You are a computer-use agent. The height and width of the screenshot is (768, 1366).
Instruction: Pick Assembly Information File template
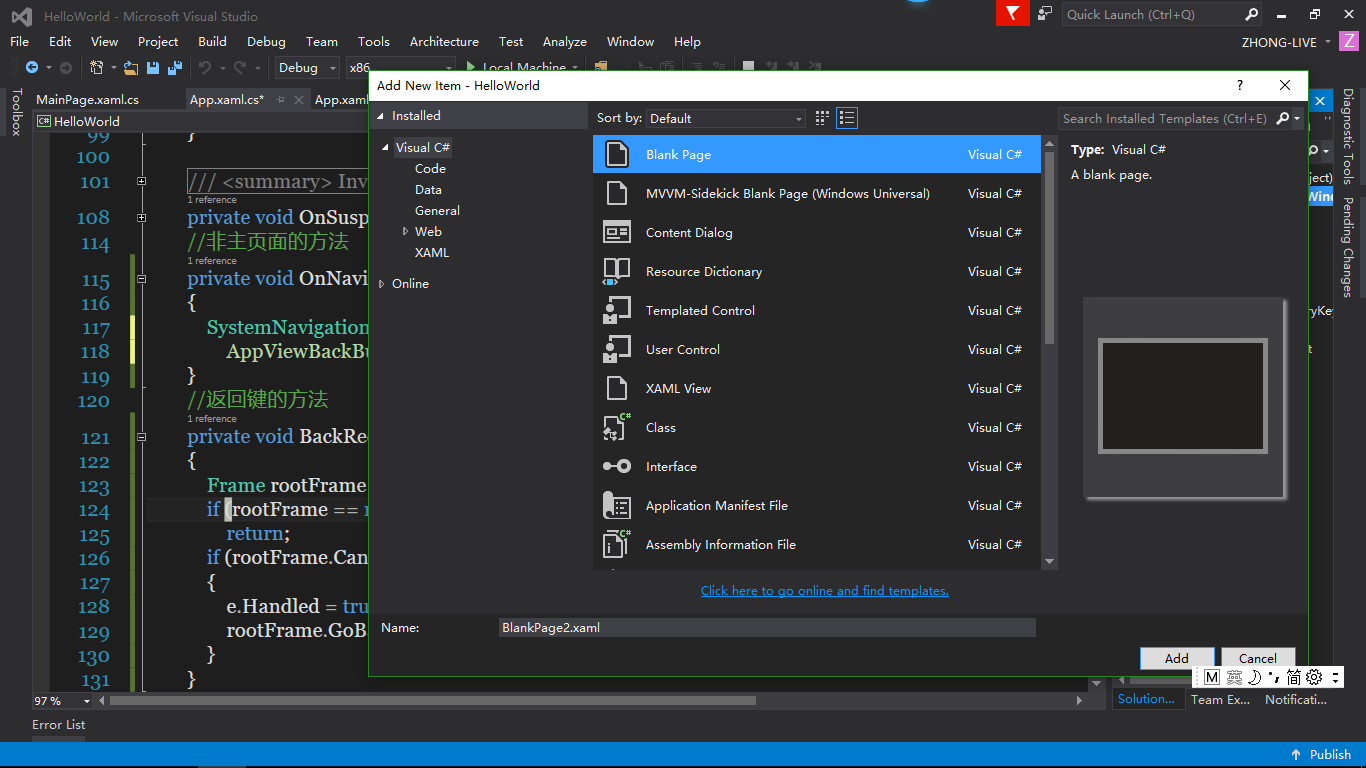point(817,544)
